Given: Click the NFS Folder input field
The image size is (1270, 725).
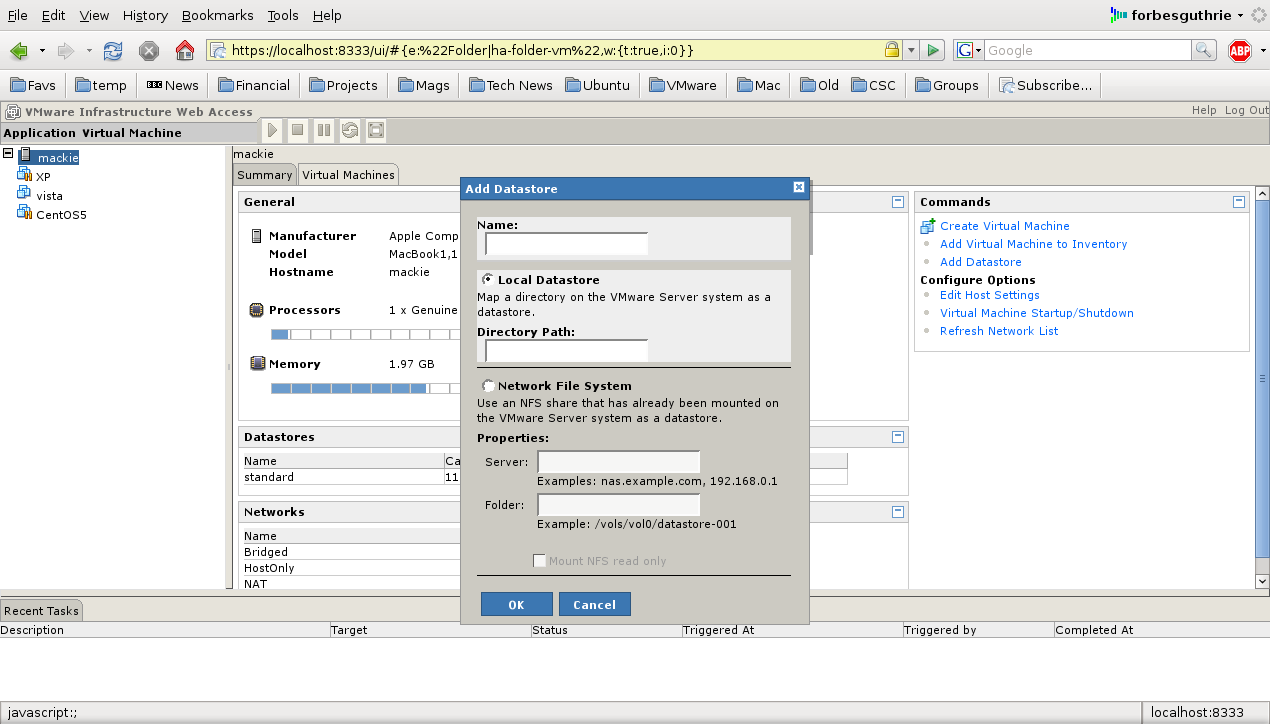Looking at the screenshot, I should tap(619, 505).
